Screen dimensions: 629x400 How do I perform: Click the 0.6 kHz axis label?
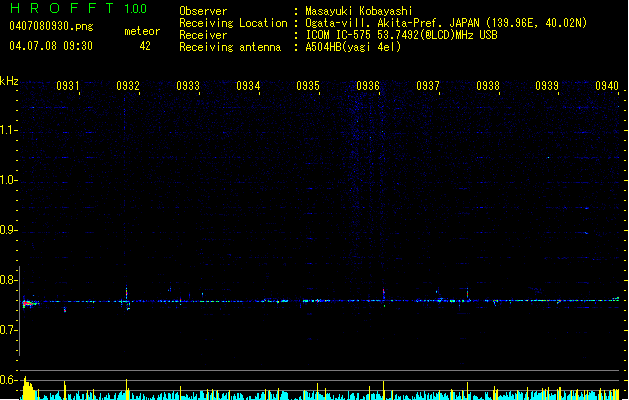pos(8,380)
